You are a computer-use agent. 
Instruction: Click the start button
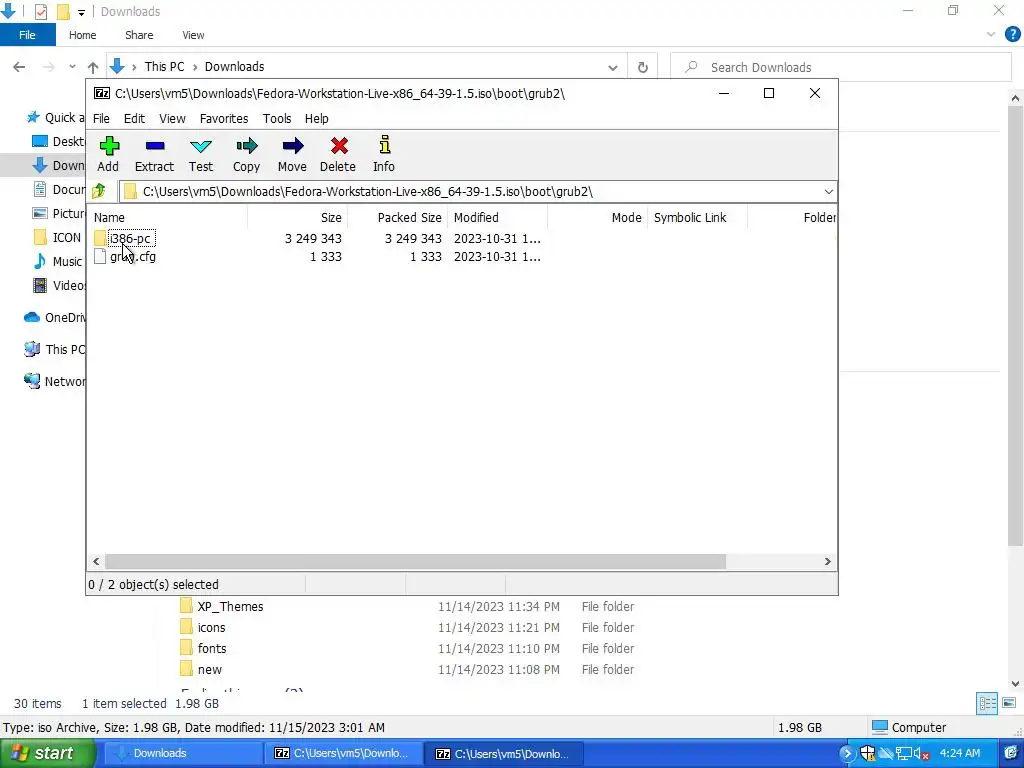[48, 753]
